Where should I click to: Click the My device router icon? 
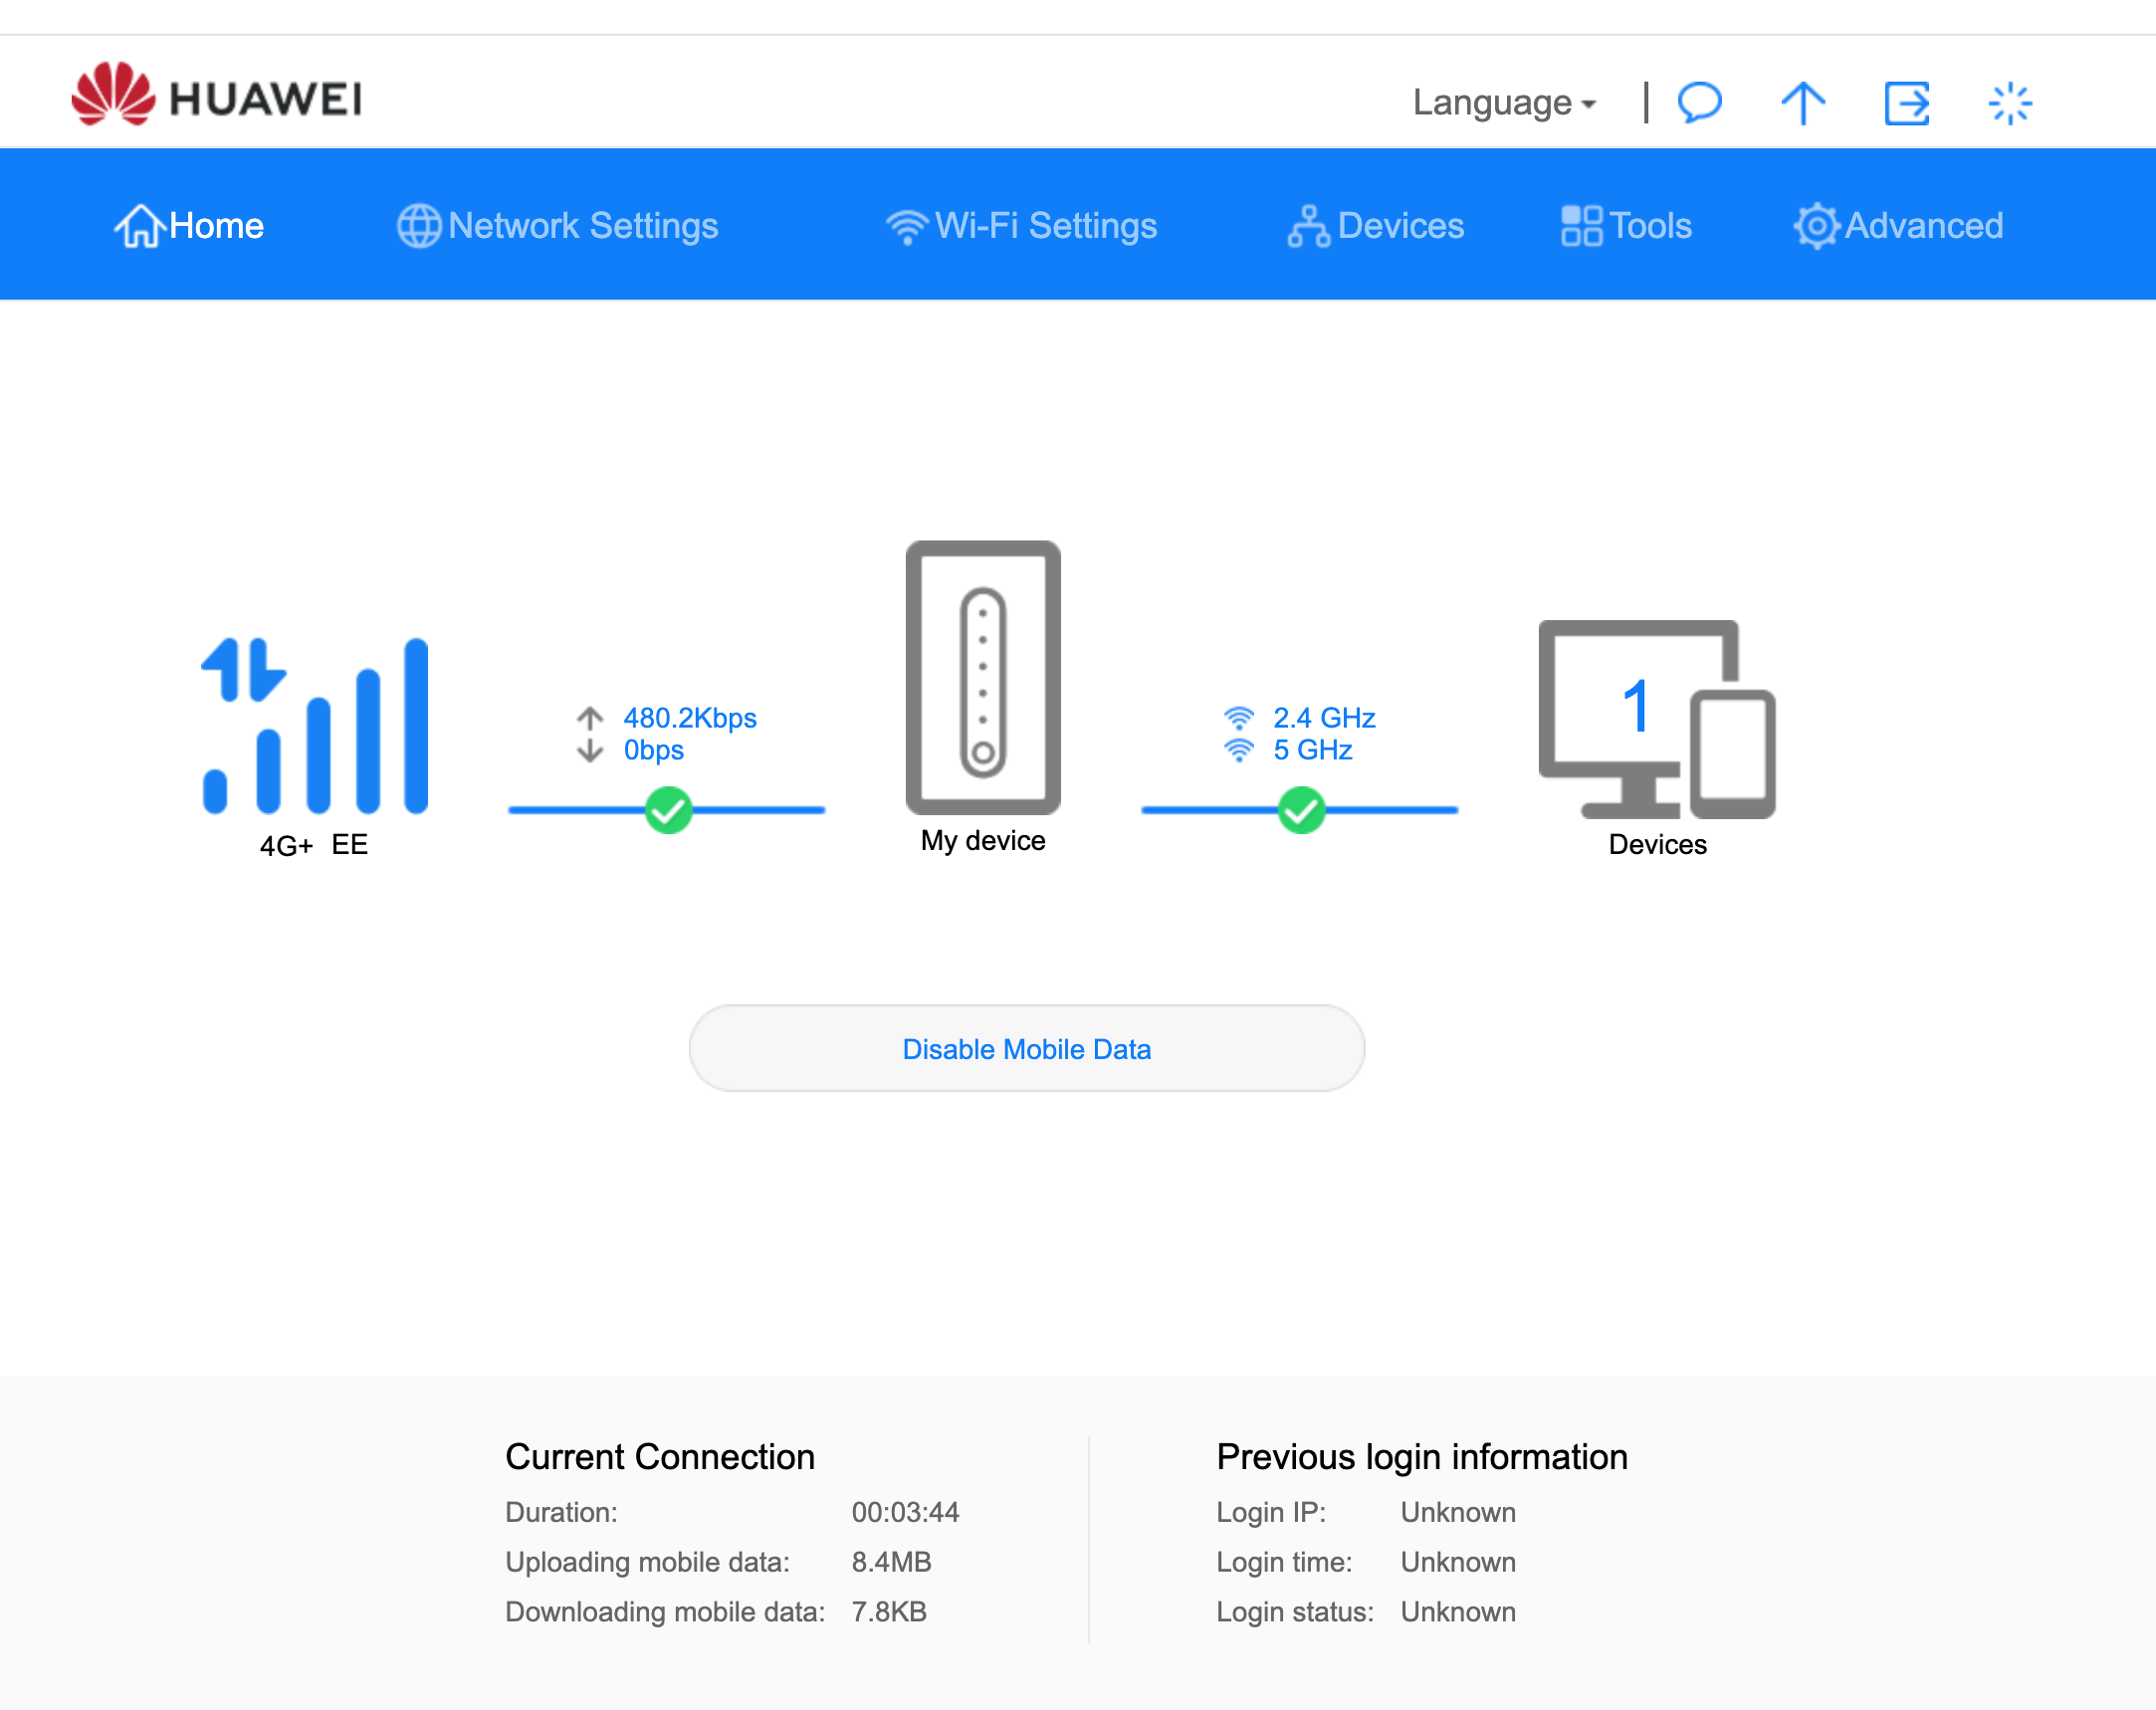[x=983, y=678]
